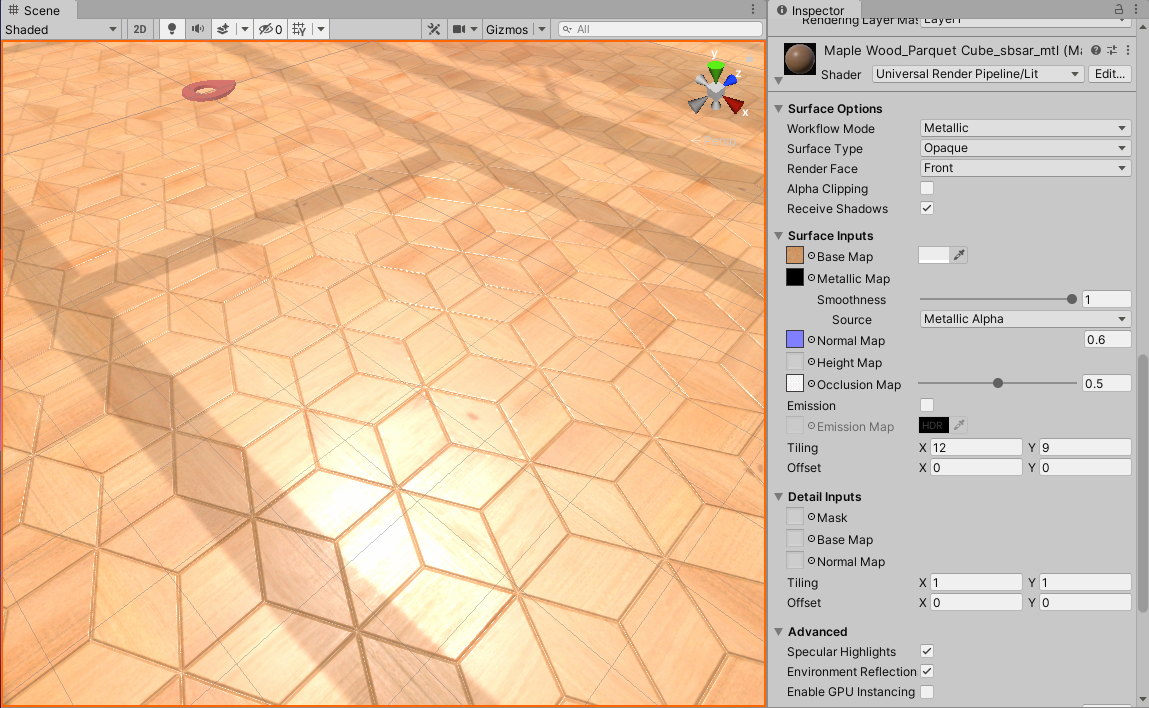Image resolution: width=1149 pixels, height=708 pixels.
Task: Open effects dropdown arrow next to skybox icon
Action: point(245,29)
